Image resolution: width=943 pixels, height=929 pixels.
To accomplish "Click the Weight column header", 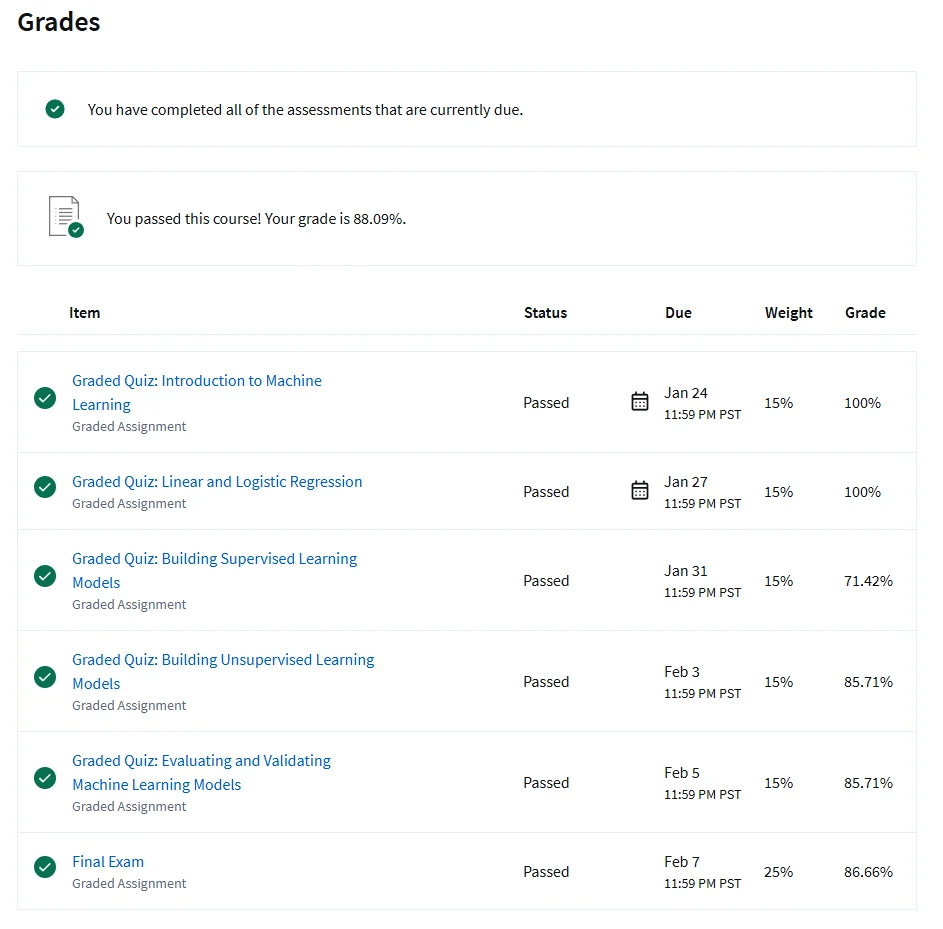I will (788, 313).
